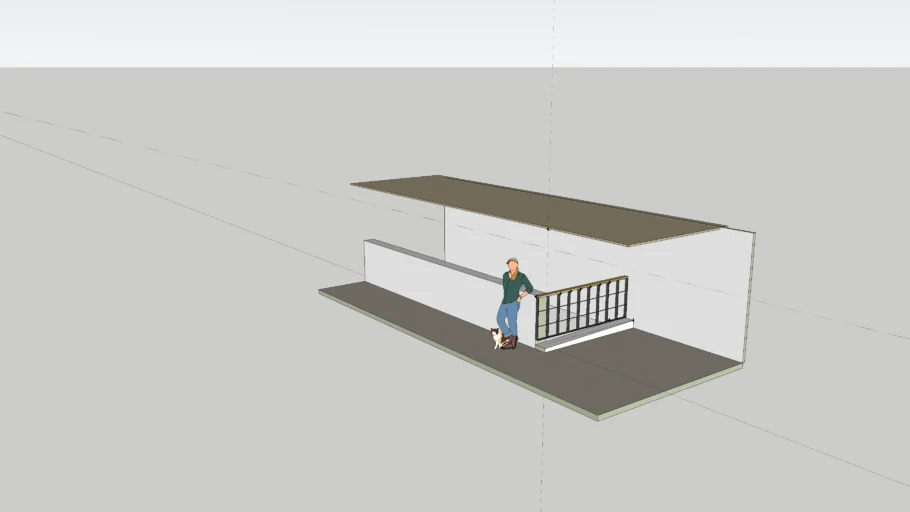This screenshot has width=910, height=512.
Task: Click the person's blue jeans
Action: pos(510,320)
